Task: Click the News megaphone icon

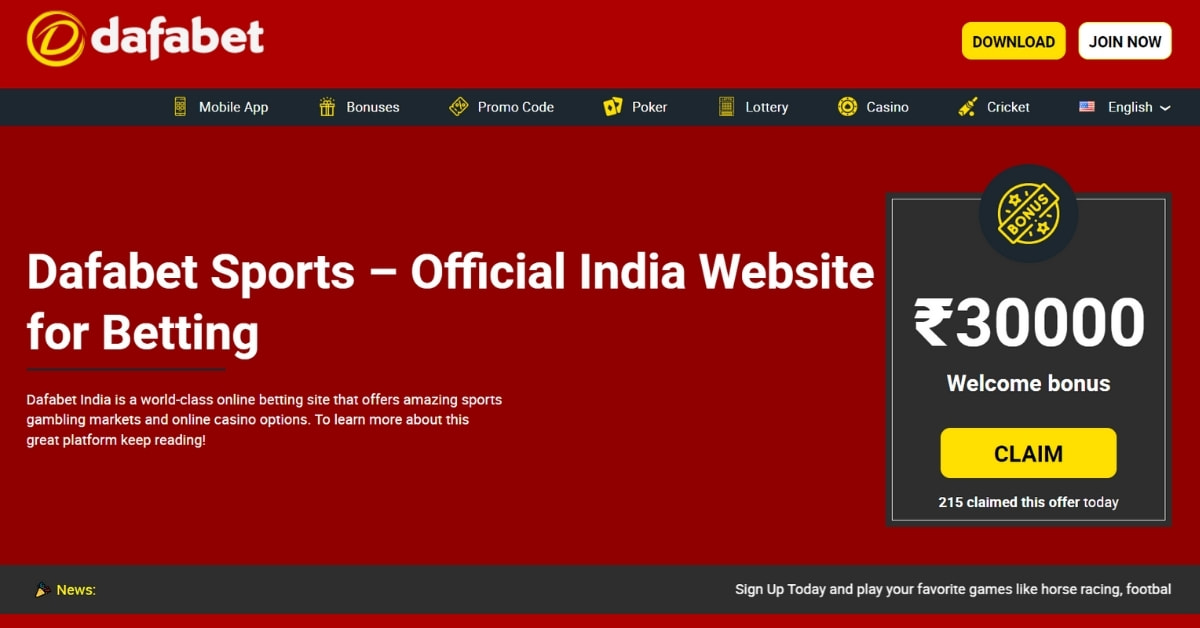Action: point(42,590)
